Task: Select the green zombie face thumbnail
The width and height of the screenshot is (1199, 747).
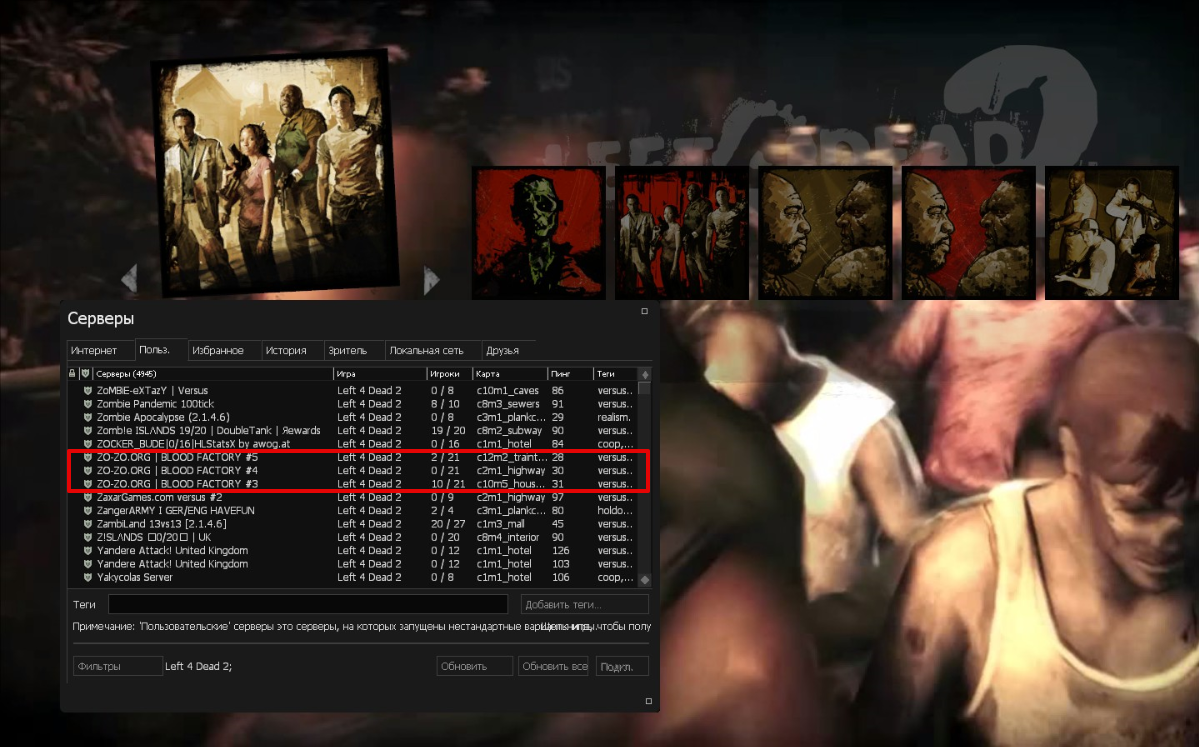Action: point(538,232)
